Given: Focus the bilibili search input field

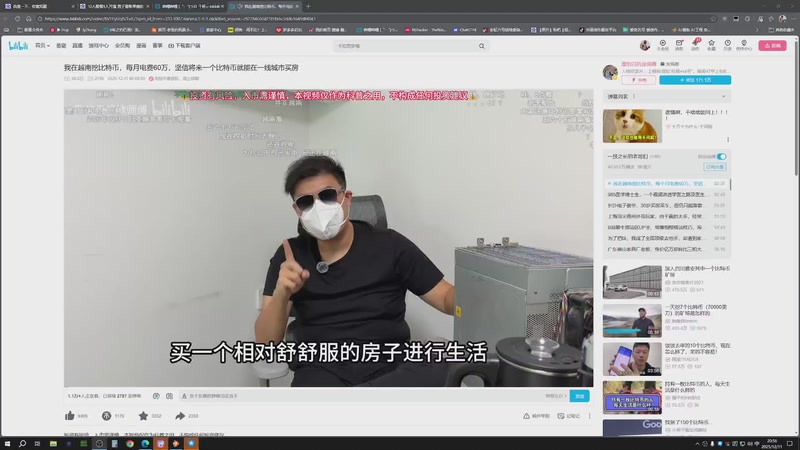Looking at the screenshot, I should coord(406,46).
